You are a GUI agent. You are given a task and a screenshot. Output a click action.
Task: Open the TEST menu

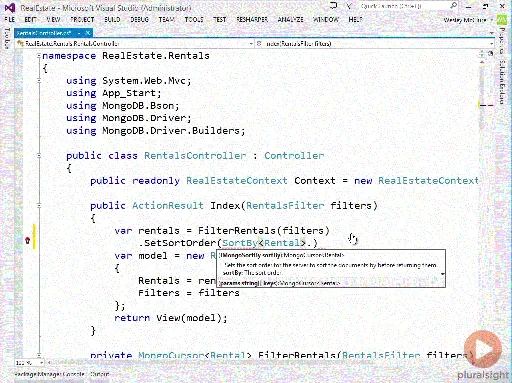click(x=220, y=19)
